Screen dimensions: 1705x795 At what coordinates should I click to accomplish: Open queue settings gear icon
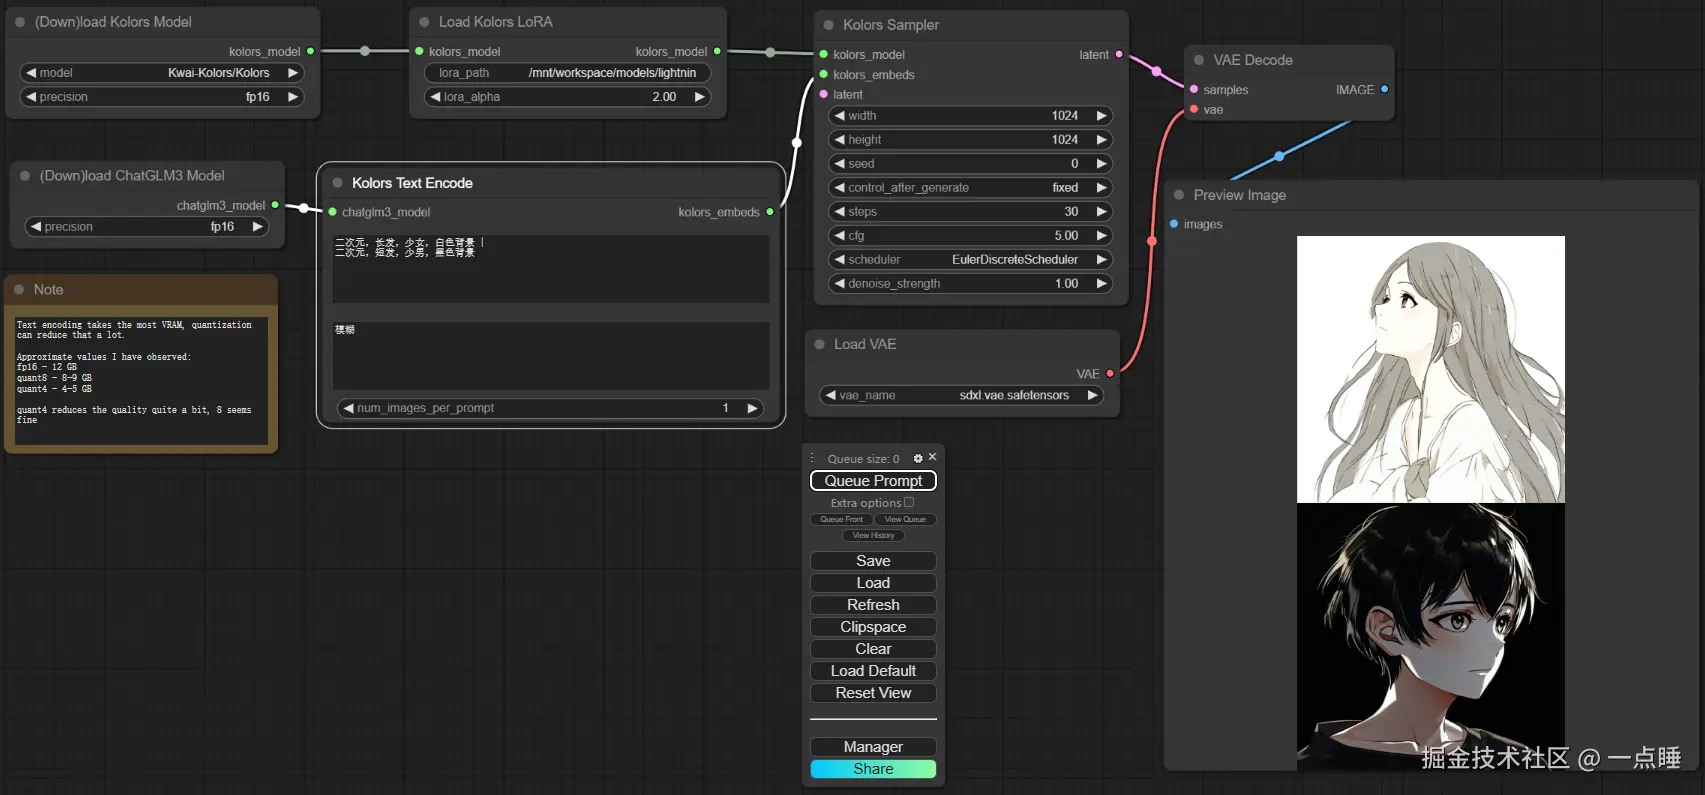918,459
